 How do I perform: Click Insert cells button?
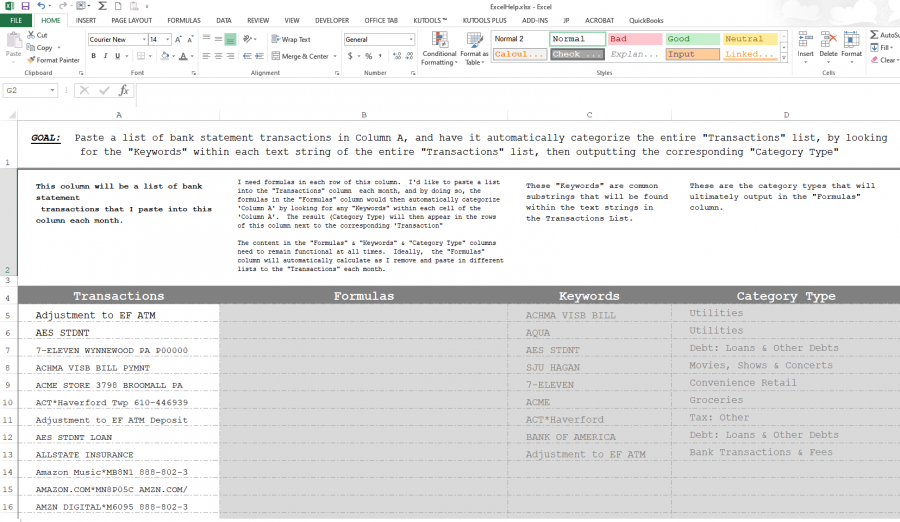[x=805, y=46]
